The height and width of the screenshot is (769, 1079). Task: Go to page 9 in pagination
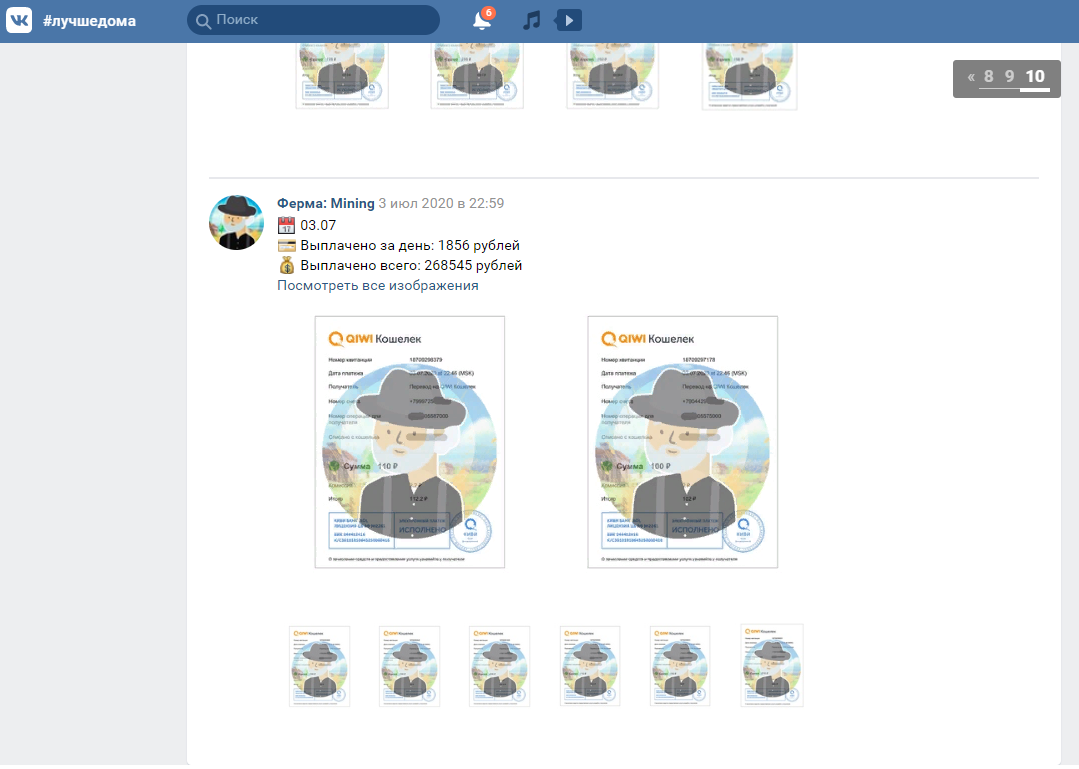1009,76
